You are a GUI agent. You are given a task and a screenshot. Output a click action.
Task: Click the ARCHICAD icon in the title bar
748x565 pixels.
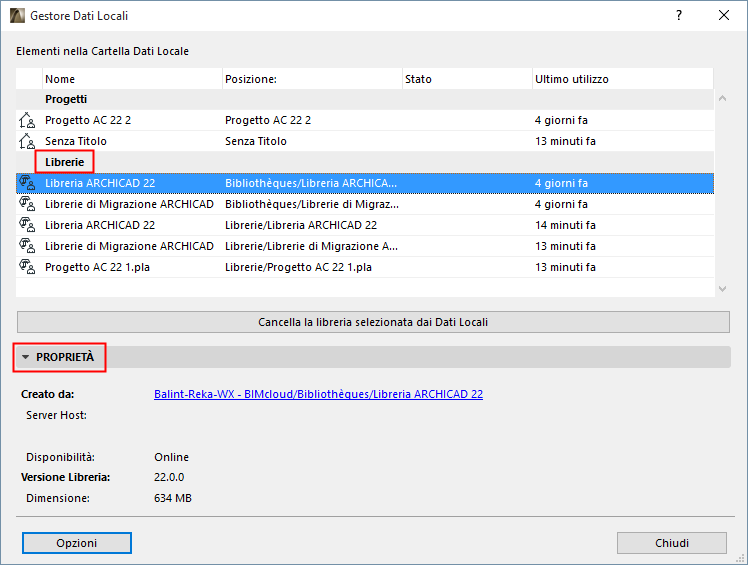point(17,16)
